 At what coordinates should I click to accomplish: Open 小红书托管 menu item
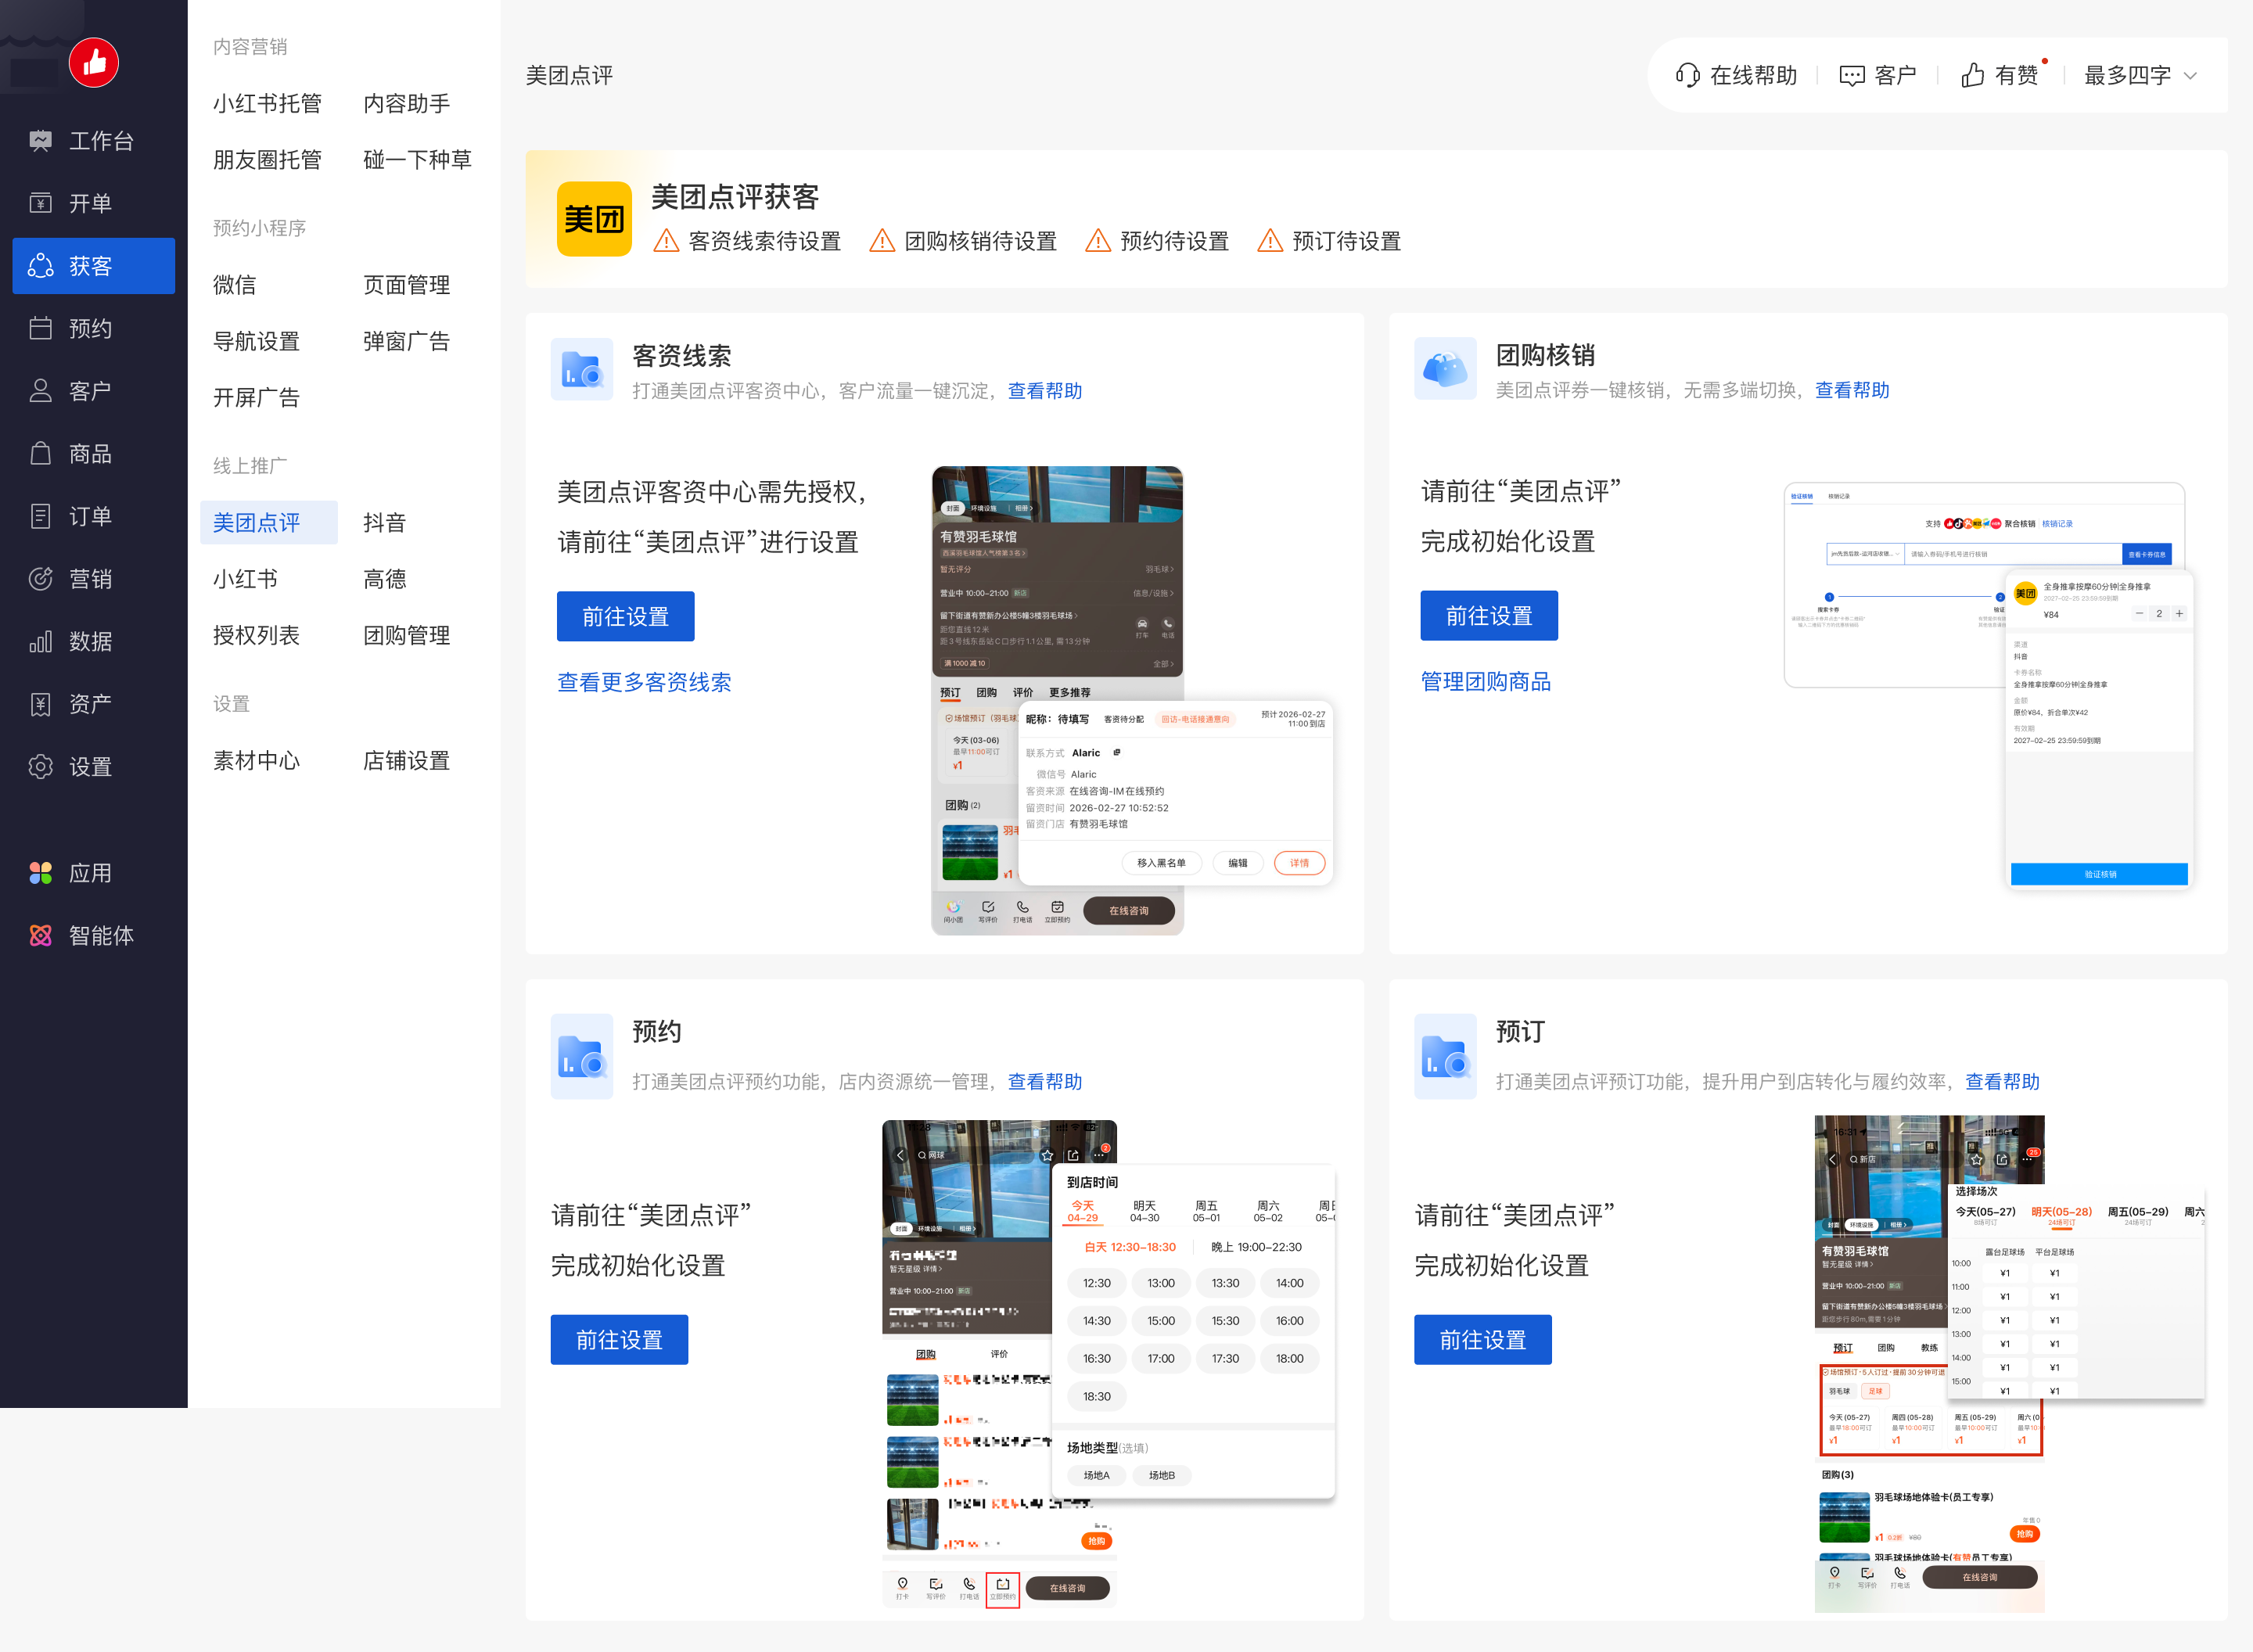click(x=267, y=103)
